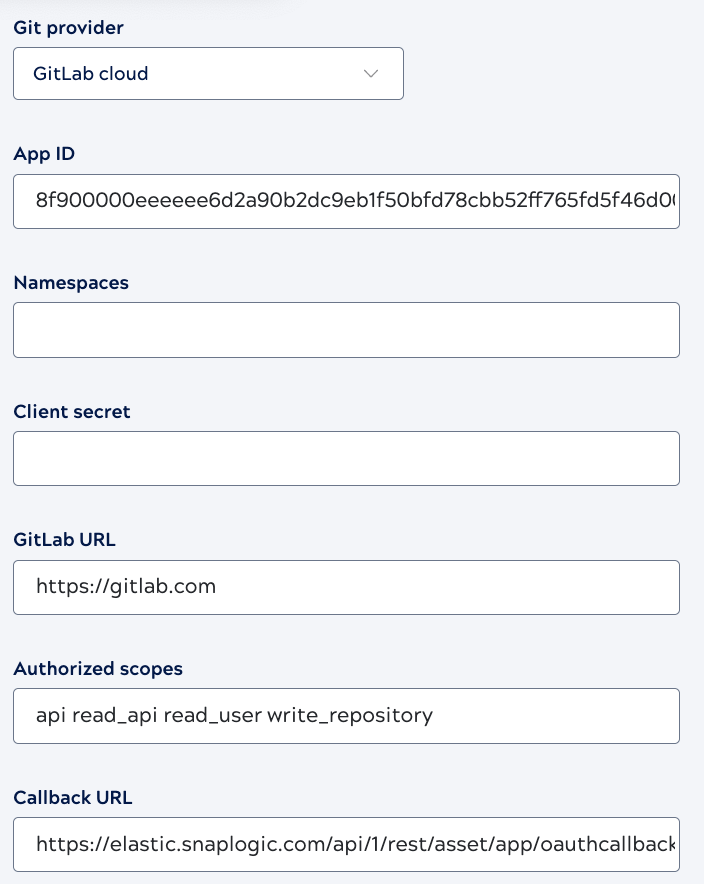Select the Authorized scopes label
The width and height of the screenshot is (704, 884).
coord(97,669)
